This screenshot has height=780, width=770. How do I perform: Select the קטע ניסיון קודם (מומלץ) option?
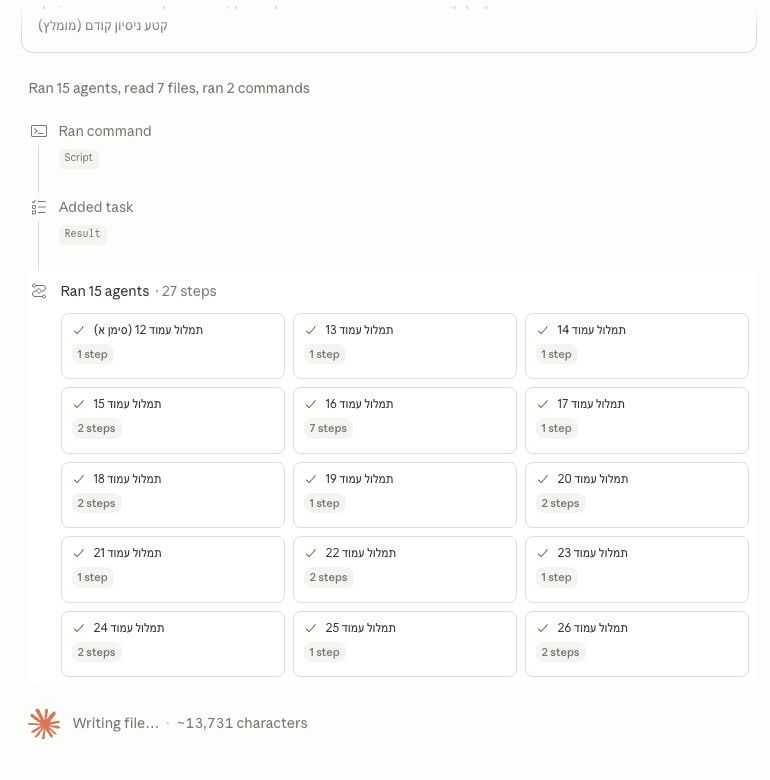click(x=103, y=25)
